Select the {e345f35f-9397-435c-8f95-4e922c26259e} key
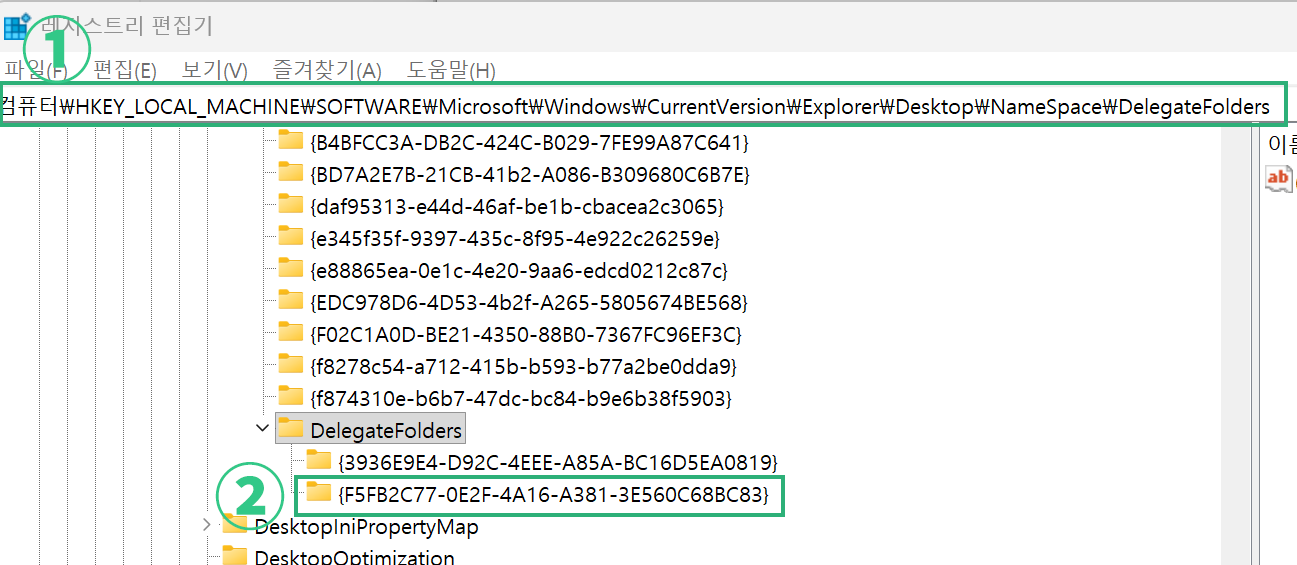Screen dimensions: 1297x565 tap(515, 238)
